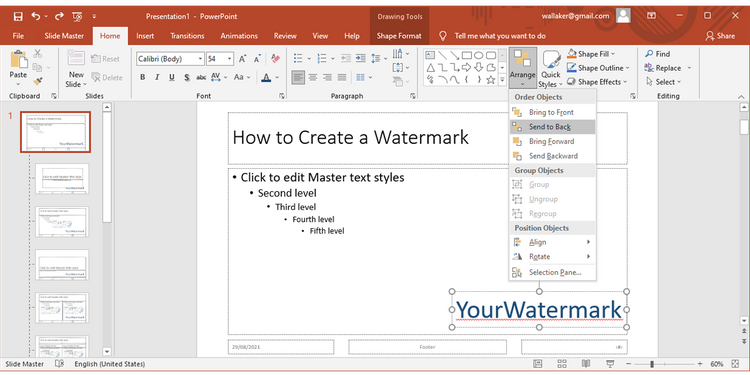Click Decrease Font Size icon

(x=257, y=59)
